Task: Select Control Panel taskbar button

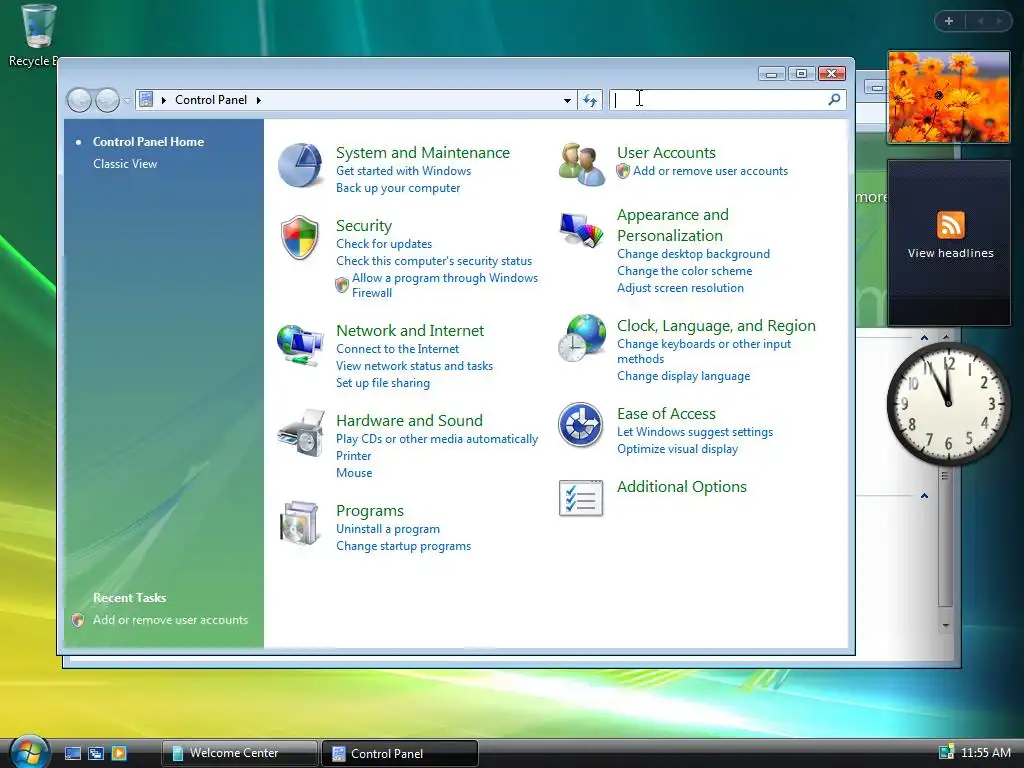Action: pyautogui.click(x=400, y=753)
